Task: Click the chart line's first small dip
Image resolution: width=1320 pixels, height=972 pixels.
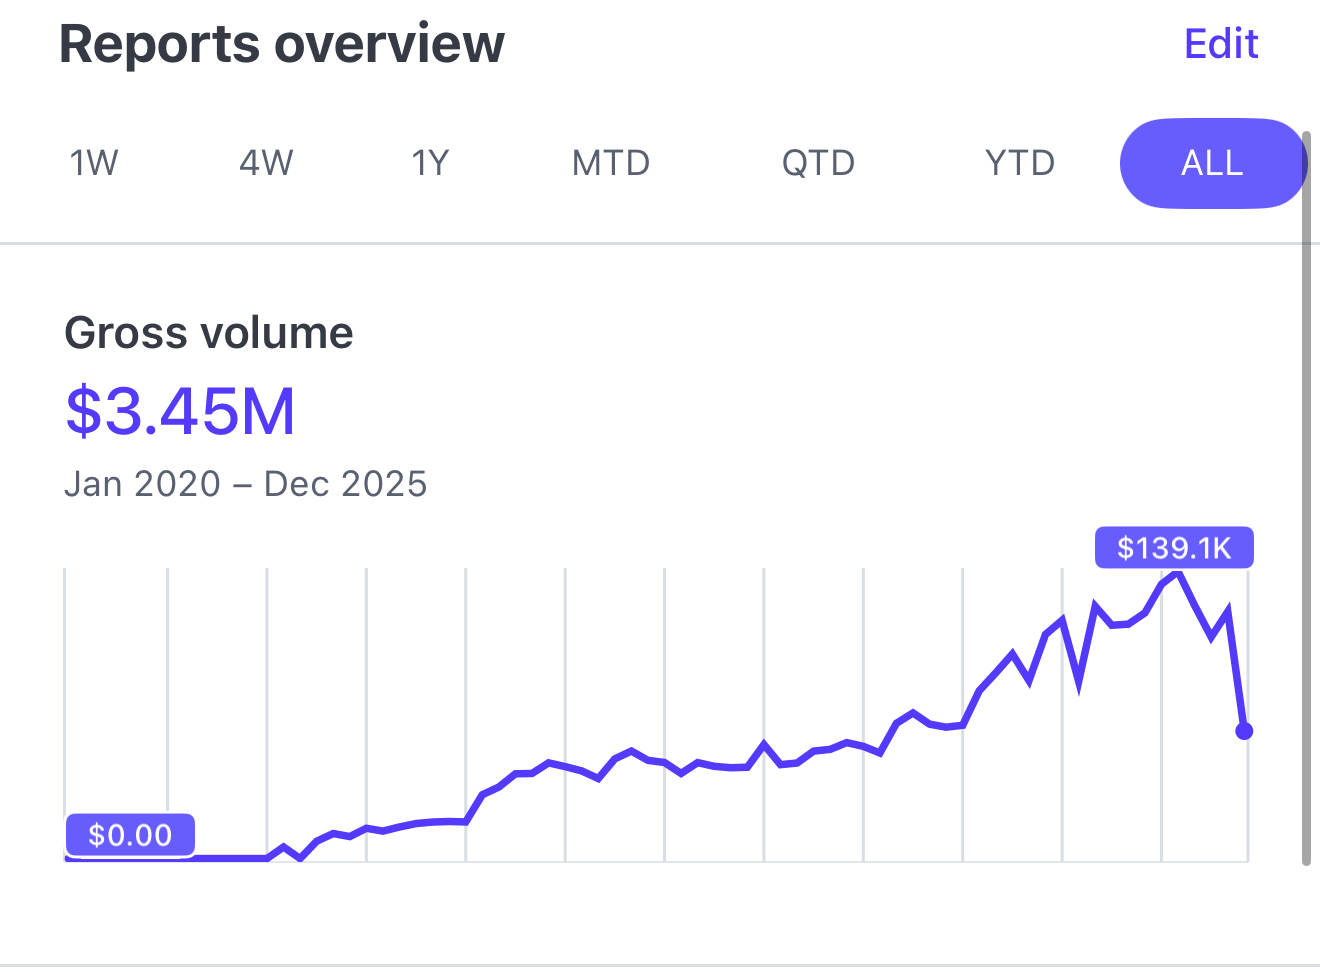Action: point(300,858)
